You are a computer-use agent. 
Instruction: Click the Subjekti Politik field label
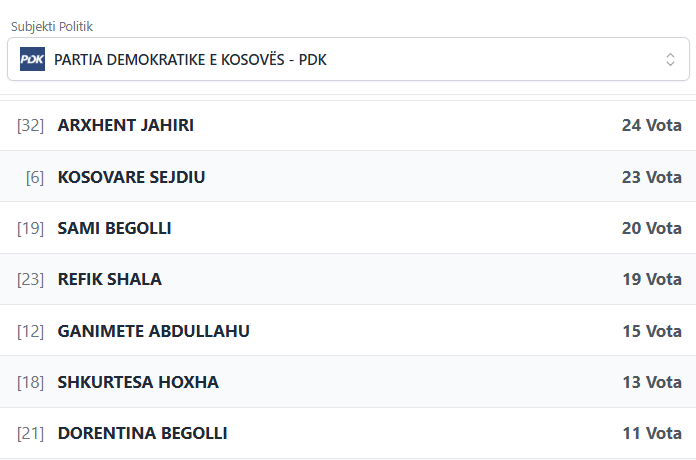[51, 26]
